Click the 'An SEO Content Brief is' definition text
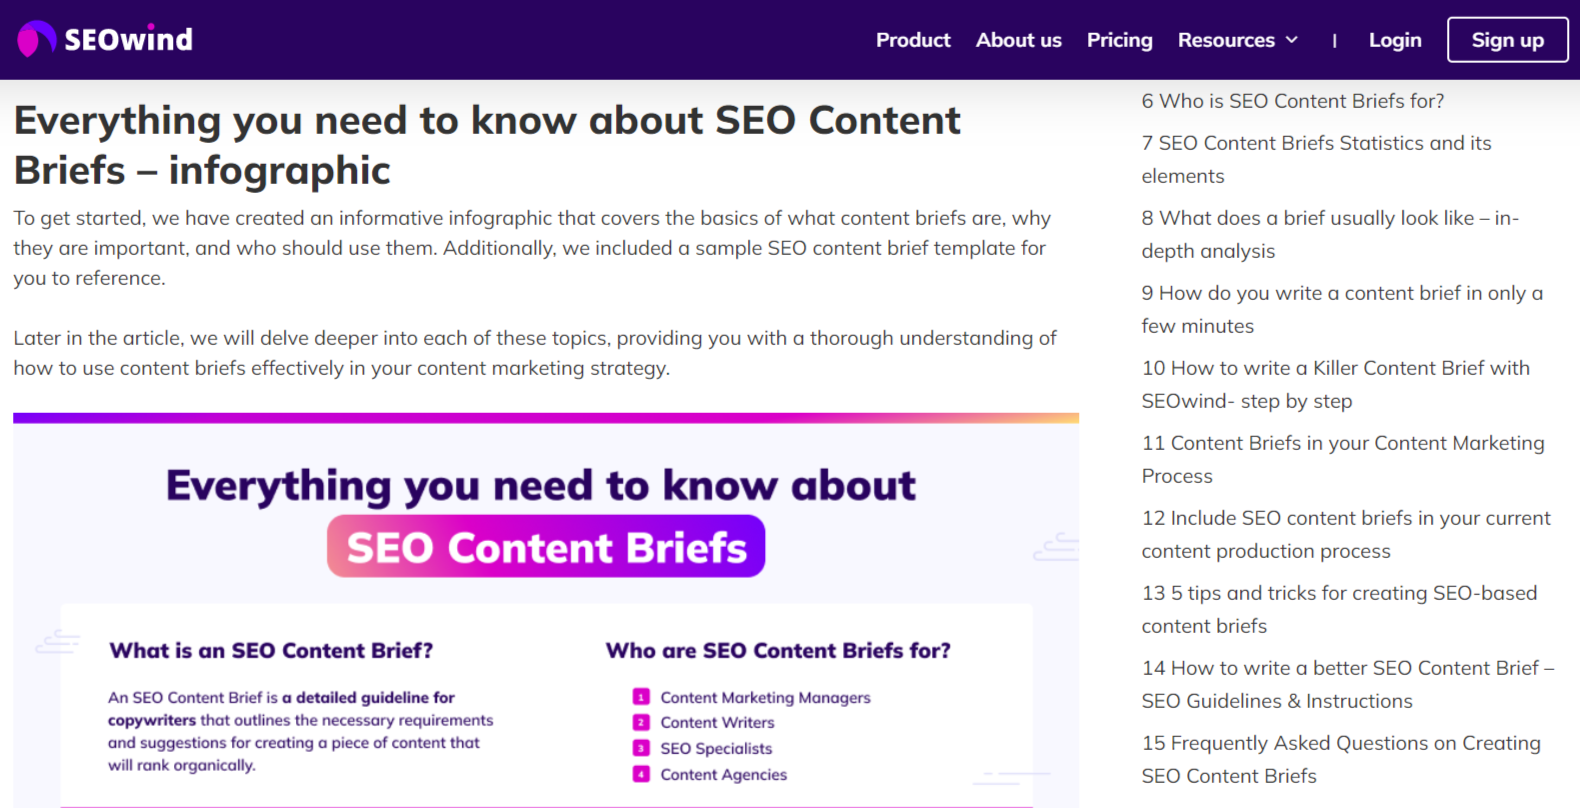Screen dimensions: 1580x808 coord(300,731)
